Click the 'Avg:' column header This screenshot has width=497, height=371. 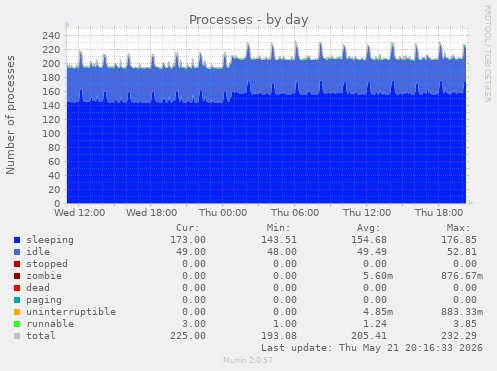(368, 228)
